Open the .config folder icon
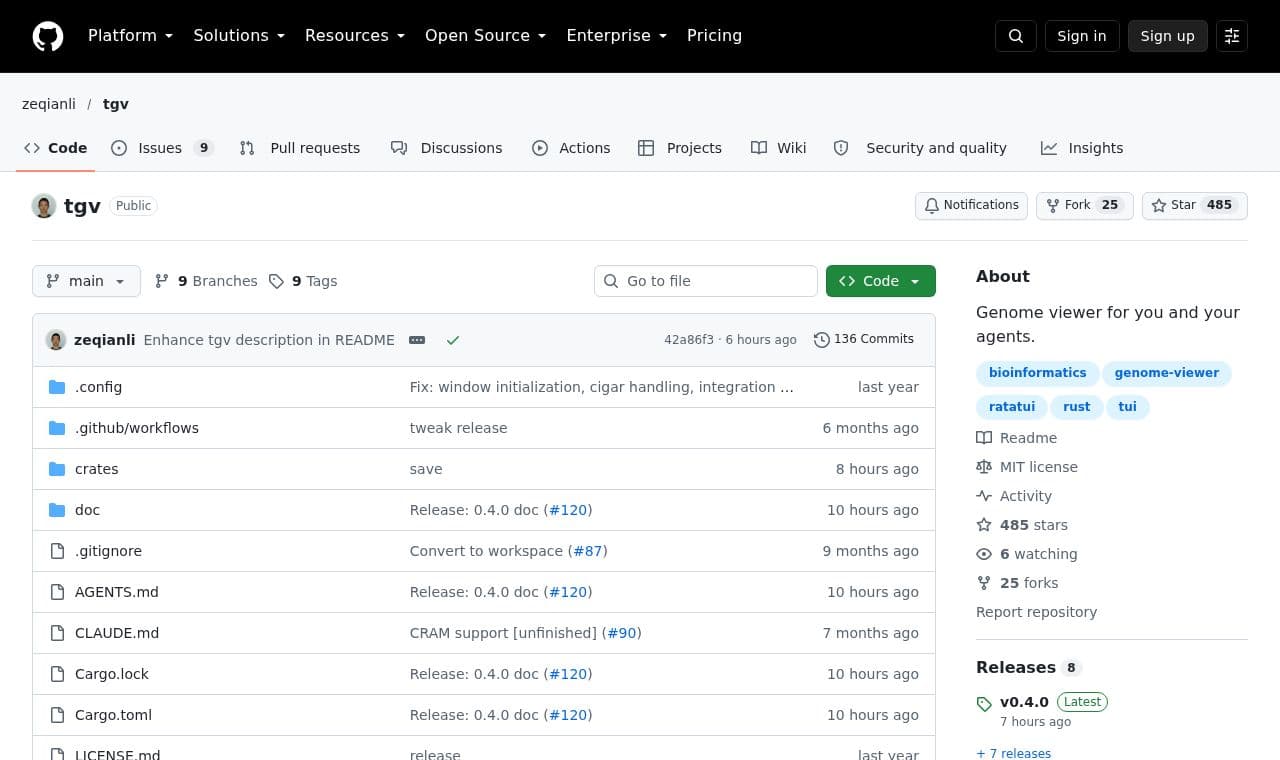1280x760 pixels. click(57, 387)
